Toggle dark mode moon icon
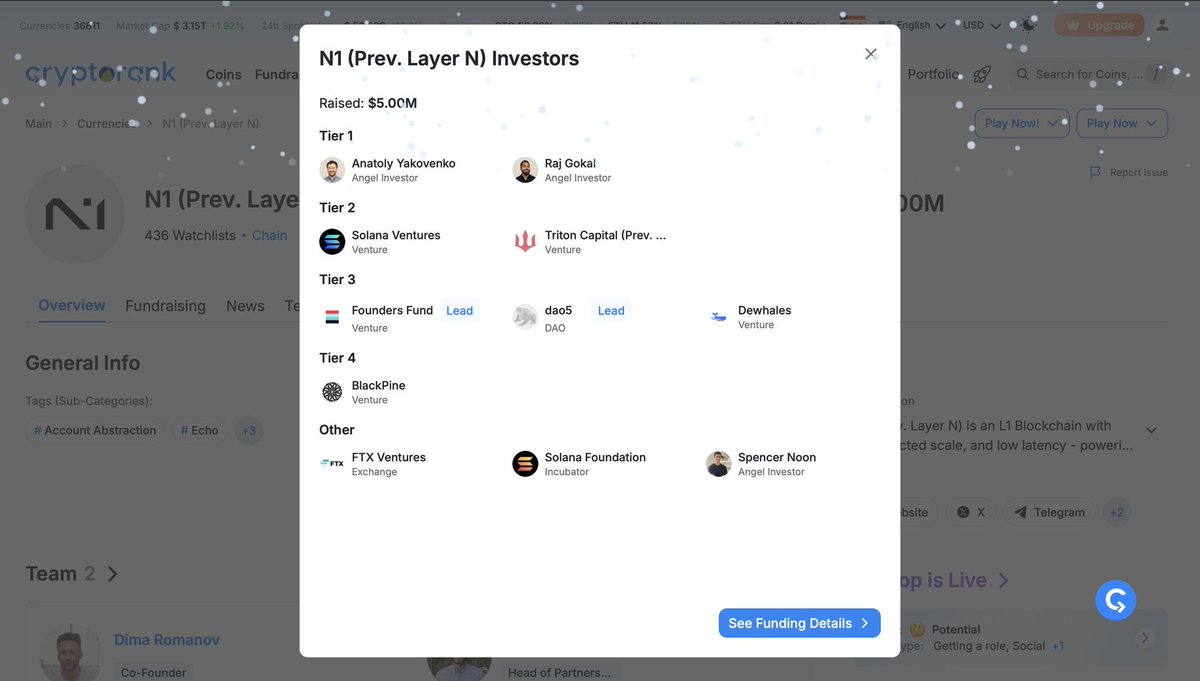The height and width of the screenshot is (681, 1200). tap(1028, 25)
